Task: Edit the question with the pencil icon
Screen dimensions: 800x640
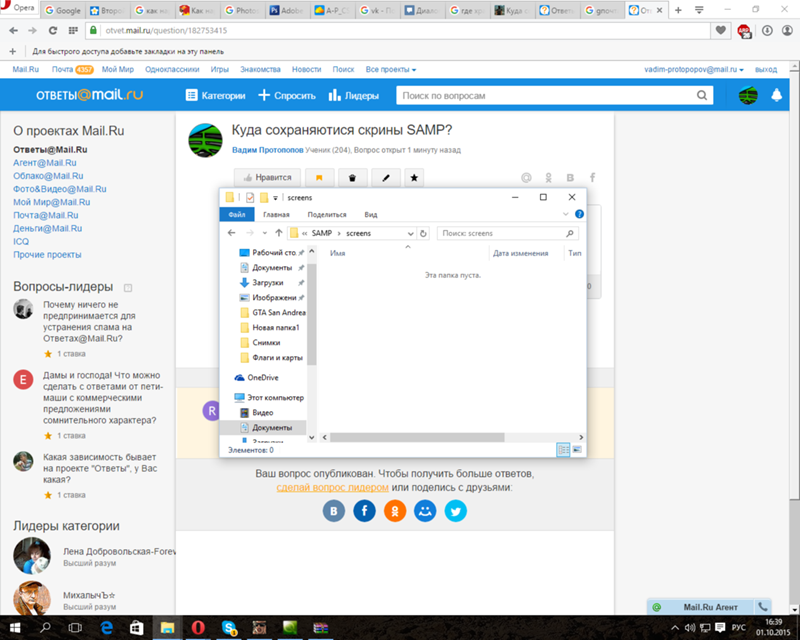Action: [x=386, y=178]
